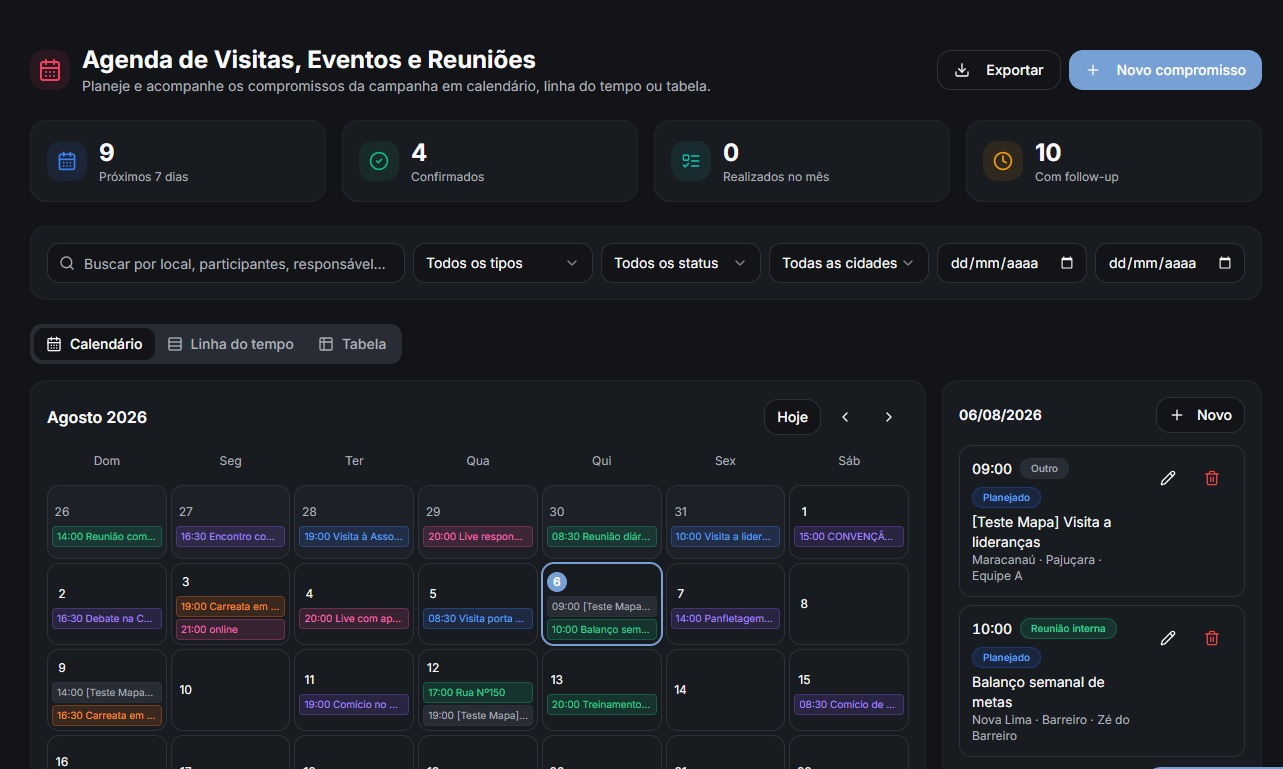Open the 08:30 Comício de event
Screen dimensions: 1283x769
[x=849, y=704]
